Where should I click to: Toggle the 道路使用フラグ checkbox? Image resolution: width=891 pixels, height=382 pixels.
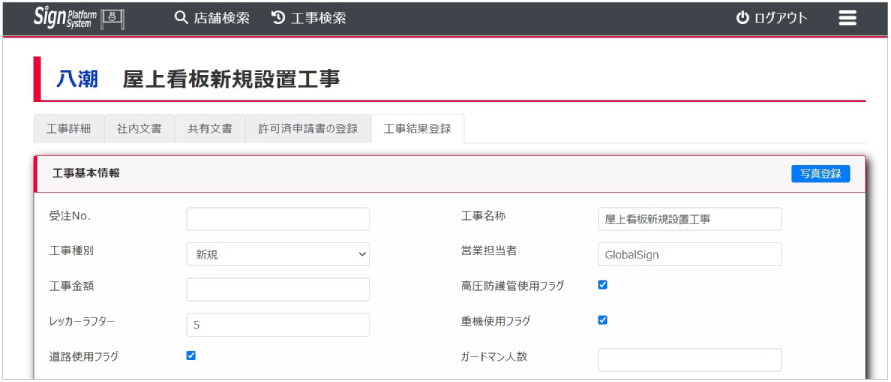tap(191, 355)
